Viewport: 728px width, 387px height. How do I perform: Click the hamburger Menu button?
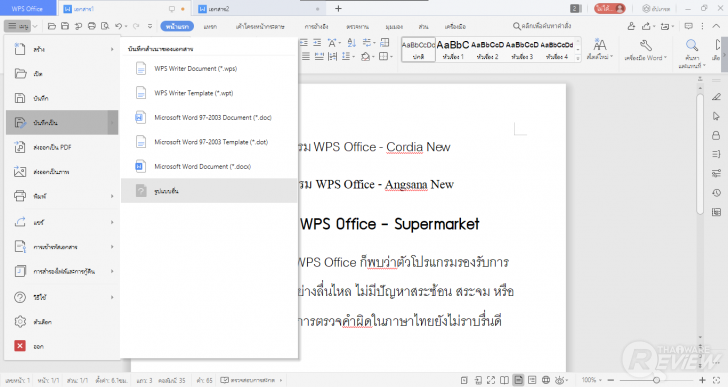click(18, 26)
